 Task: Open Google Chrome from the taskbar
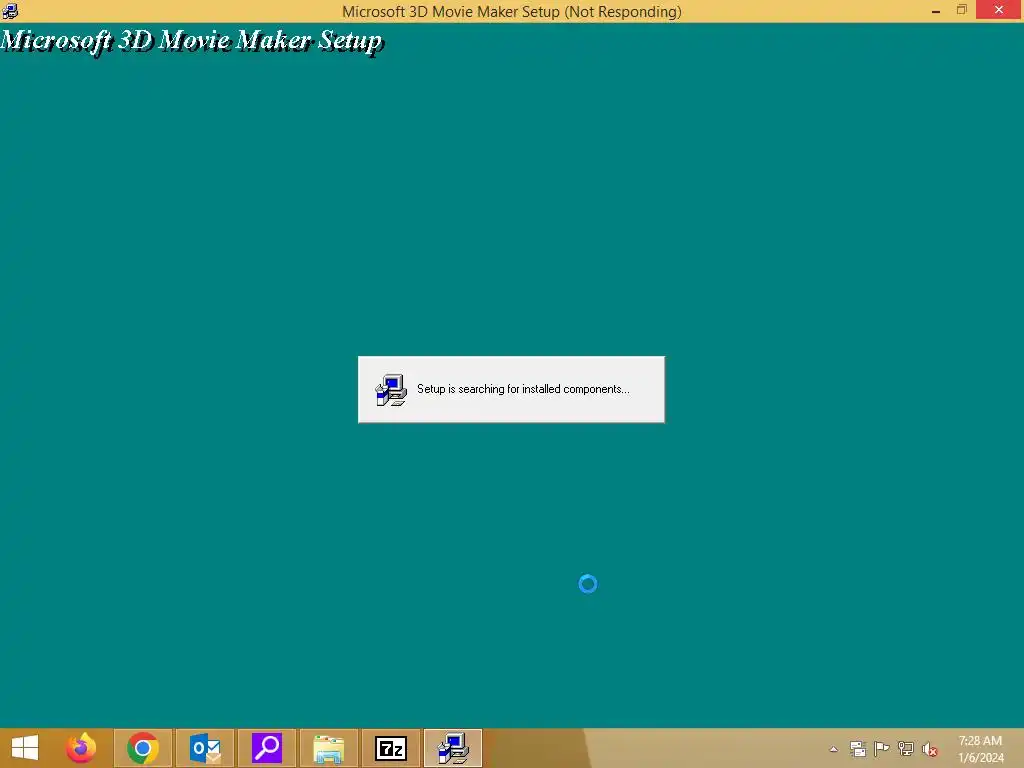(x=143, y=748)
